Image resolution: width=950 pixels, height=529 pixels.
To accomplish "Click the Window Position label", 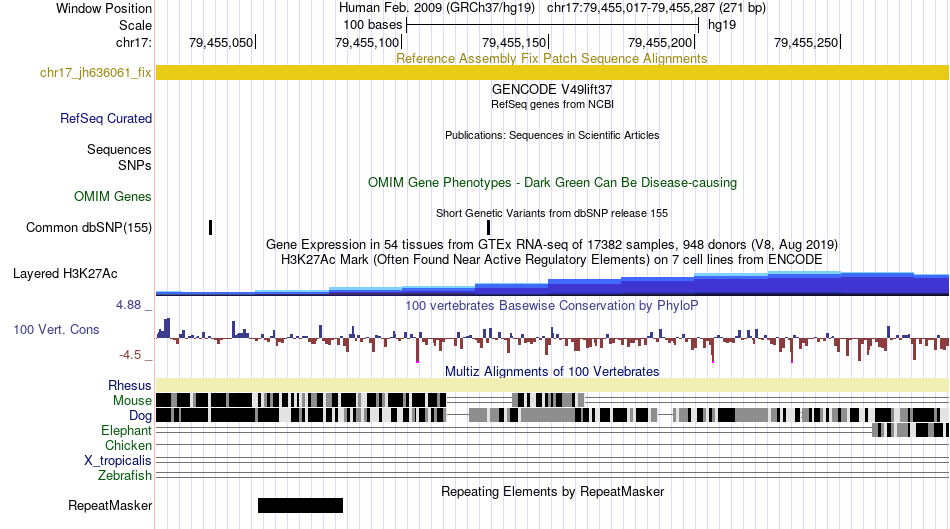I will [104, 8].
